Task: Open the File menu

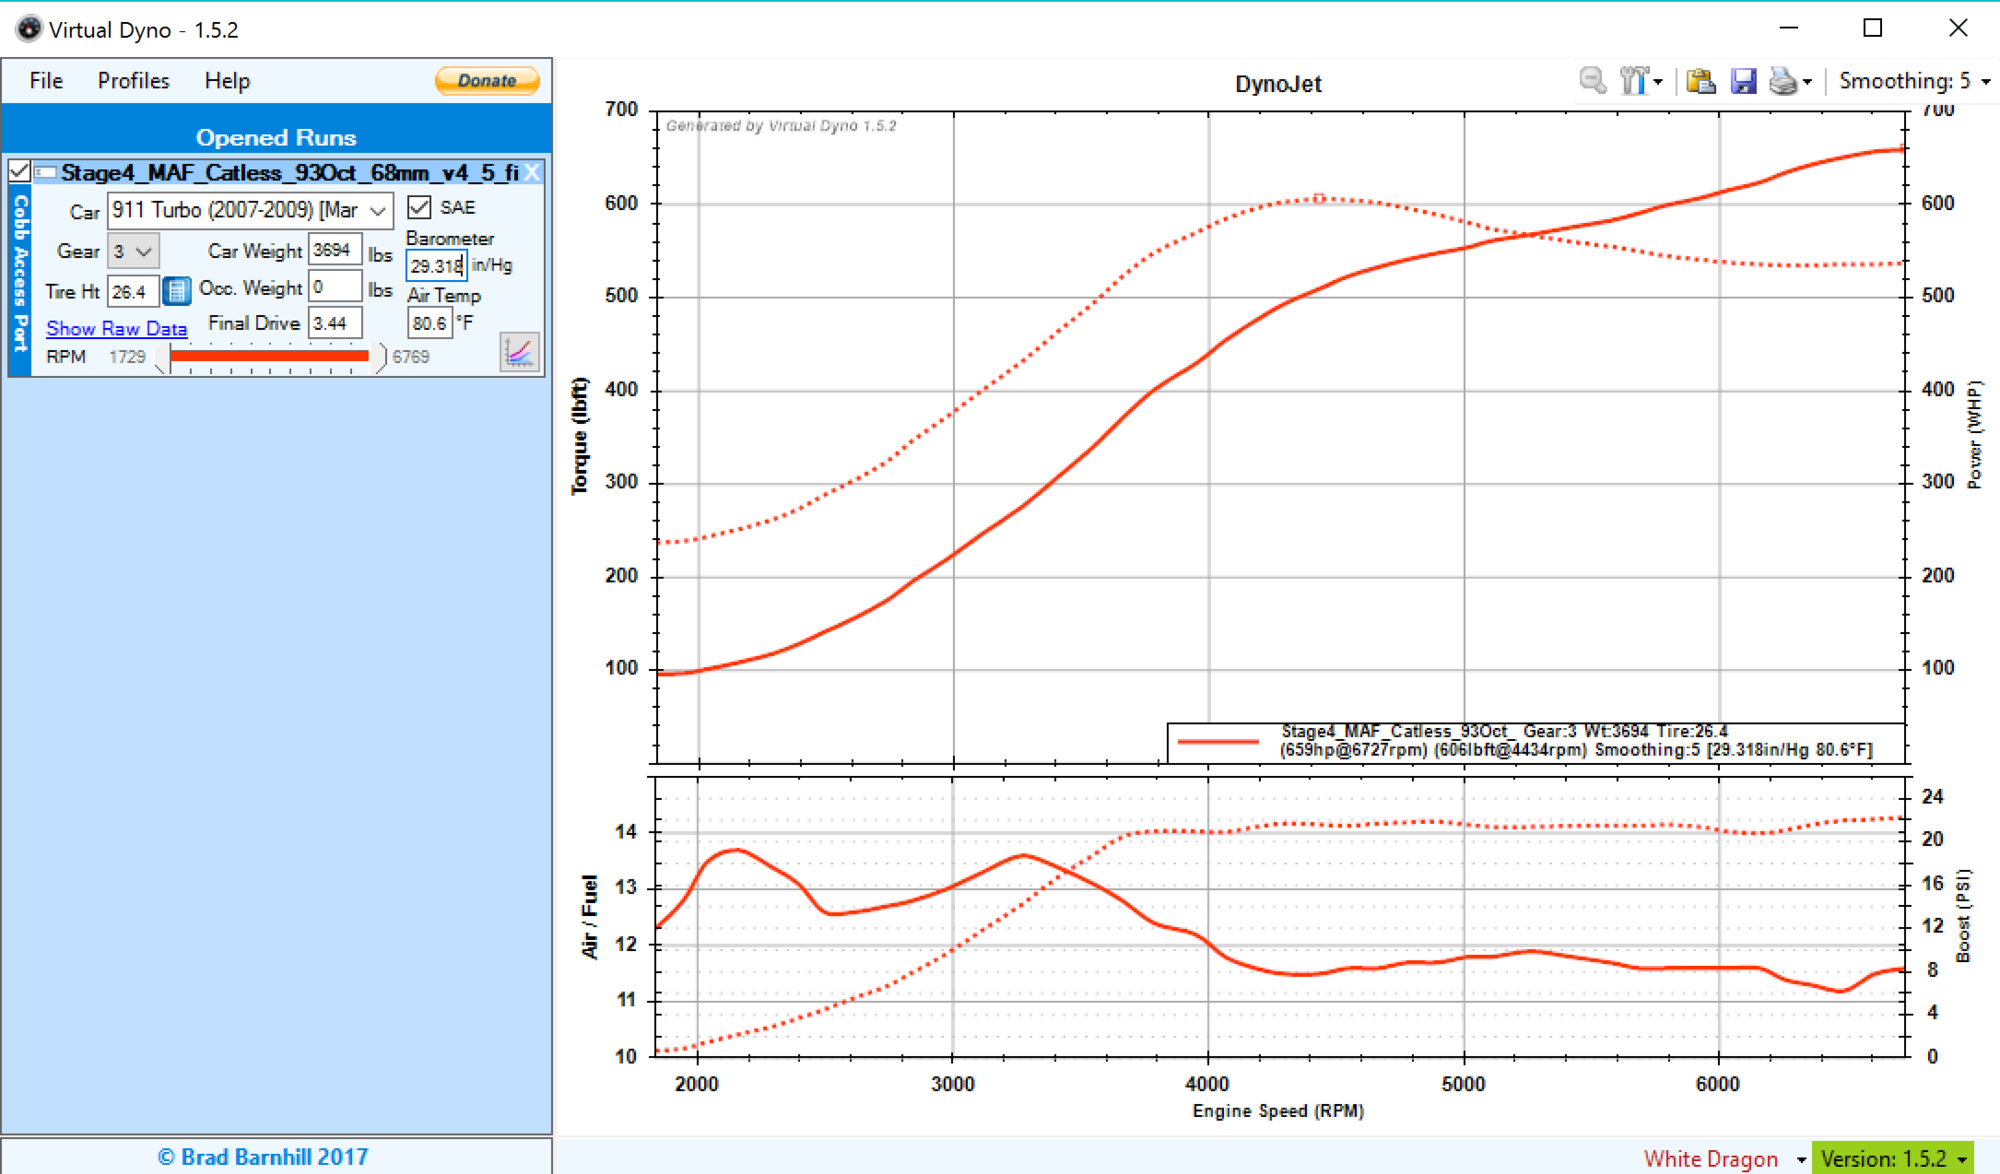Action: pyautogui.click(x=46, y=81)
